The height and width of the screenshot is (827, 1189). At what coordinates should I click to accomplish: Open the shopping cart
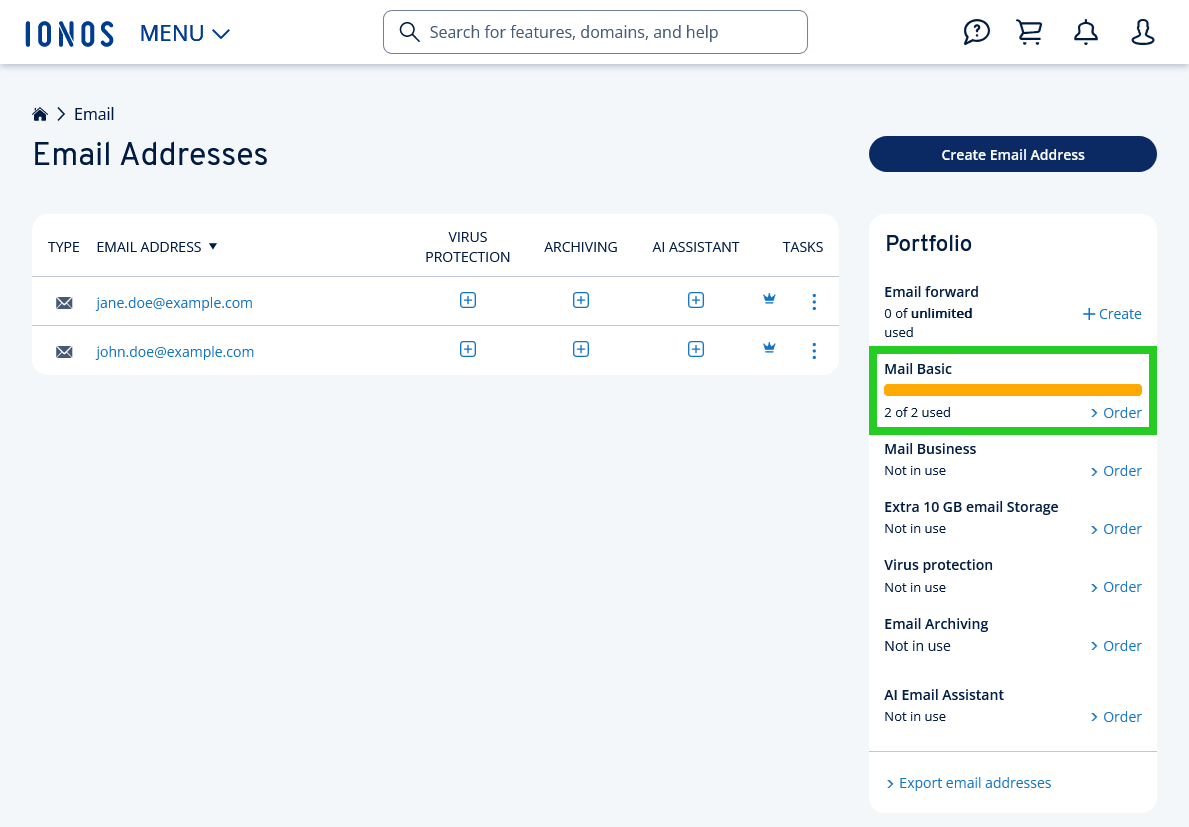click(1030, 32)
